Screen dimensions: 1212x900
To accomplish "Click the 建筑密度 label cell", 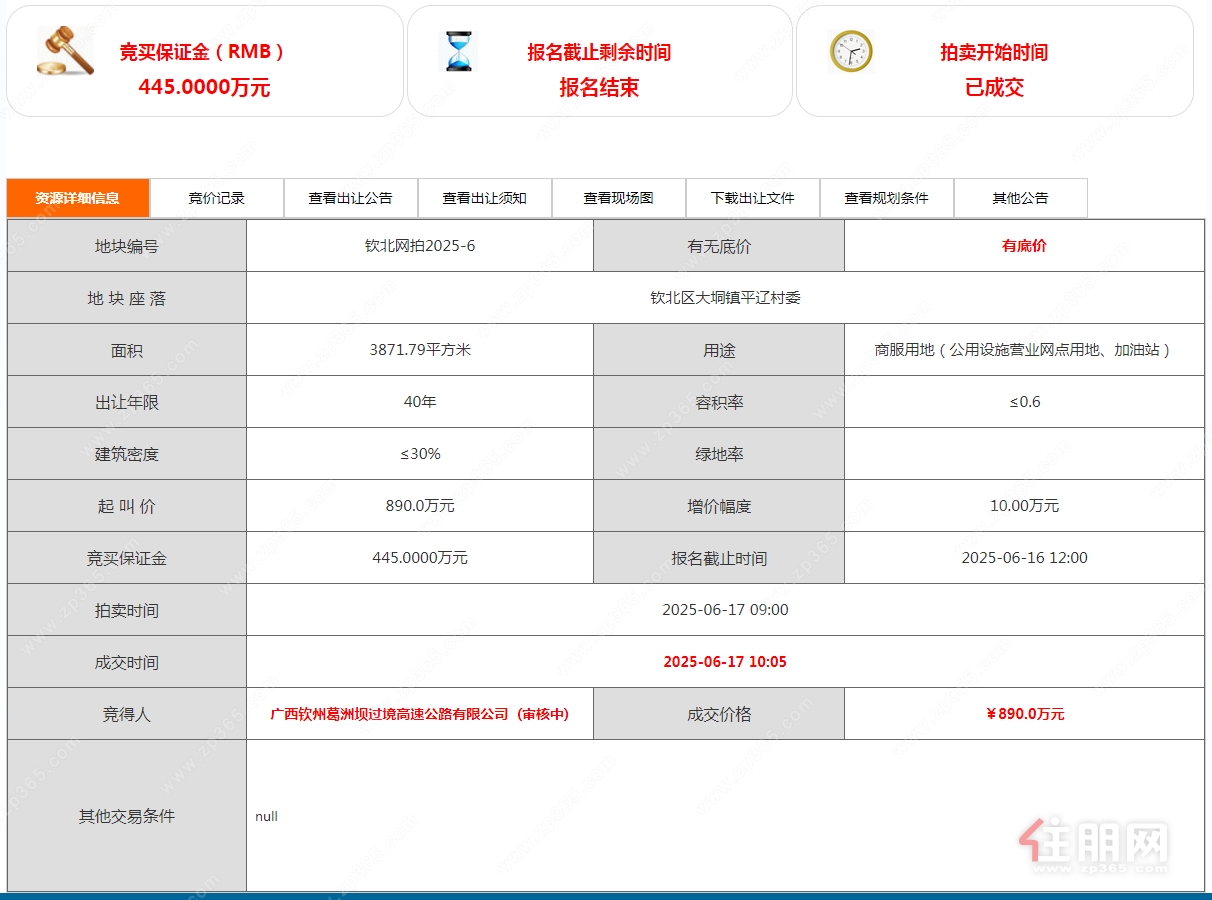I will [x=127, y=454].
